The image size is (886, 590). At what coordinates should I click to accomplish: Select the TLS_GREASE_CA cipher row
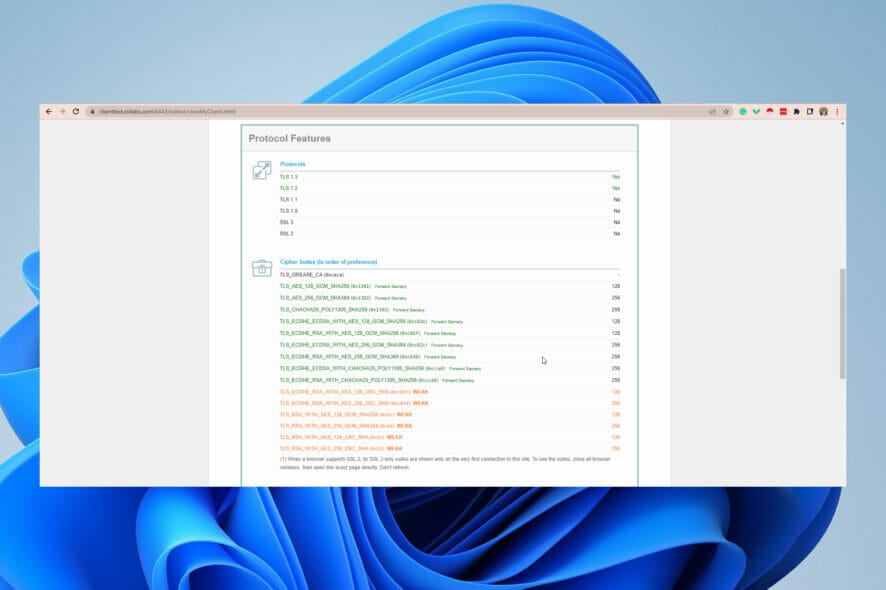tap(450, 275)
